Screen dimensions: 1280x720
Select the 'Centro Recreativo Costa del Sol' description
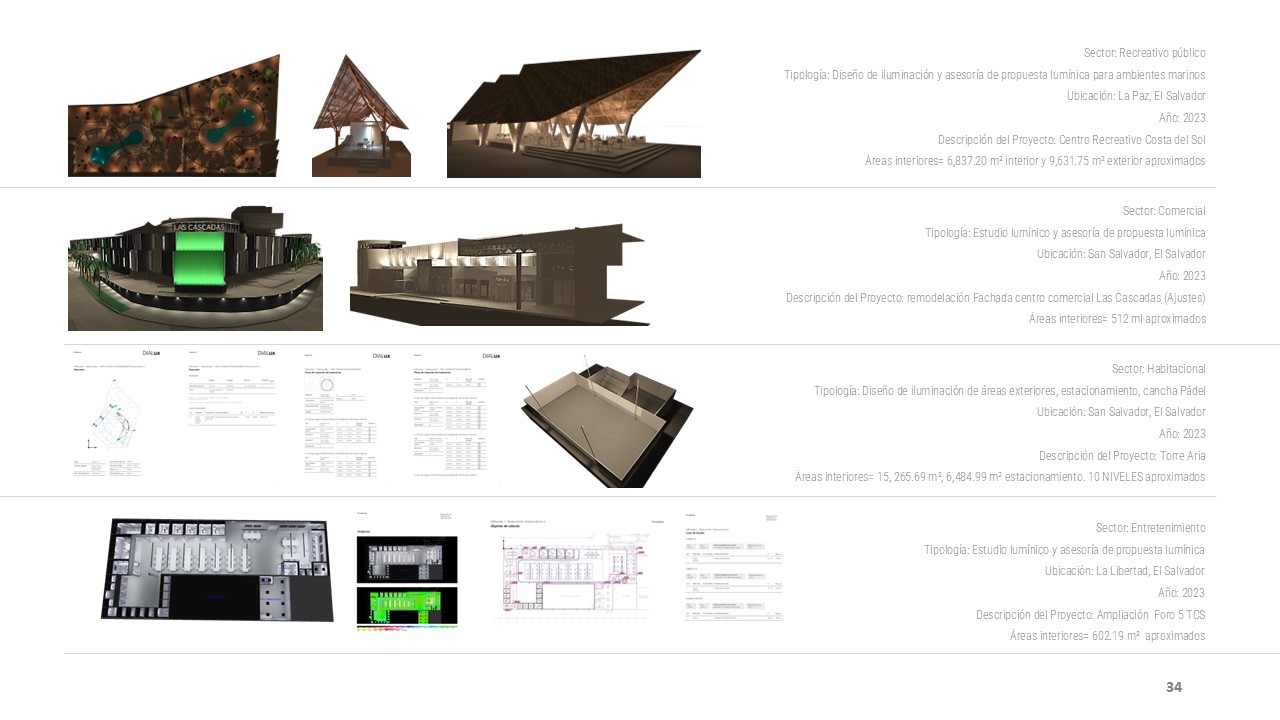[1071, 140]
